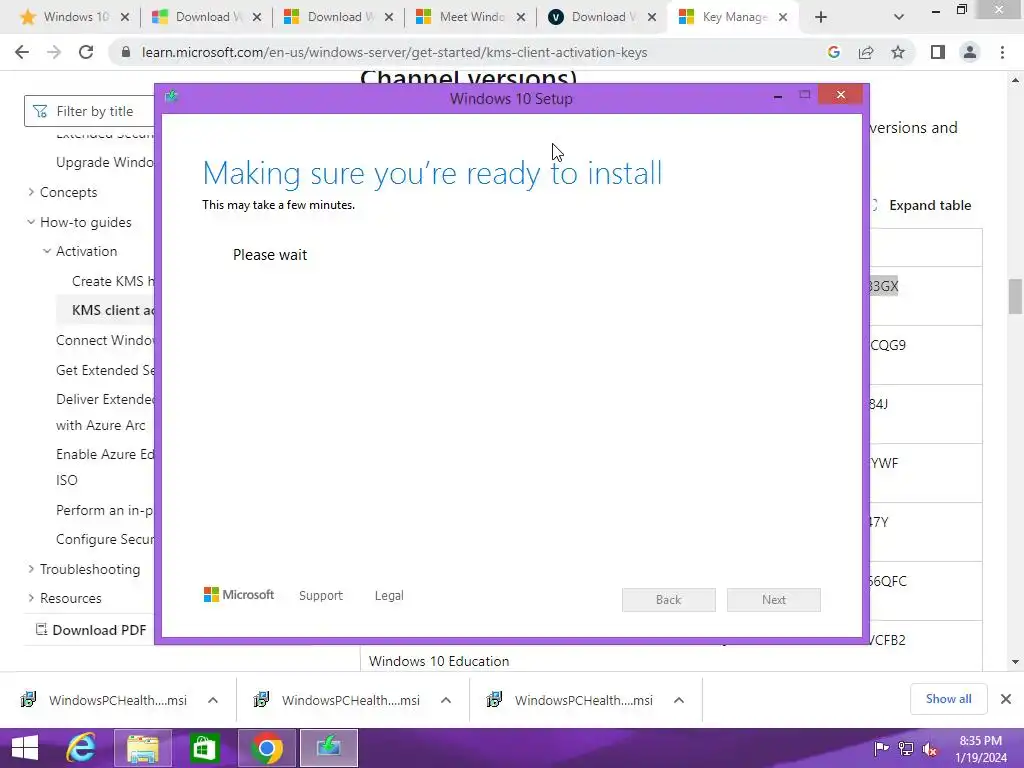
Task: Click the page vertical scrollbar thumb
Action: pos(1015,296)
